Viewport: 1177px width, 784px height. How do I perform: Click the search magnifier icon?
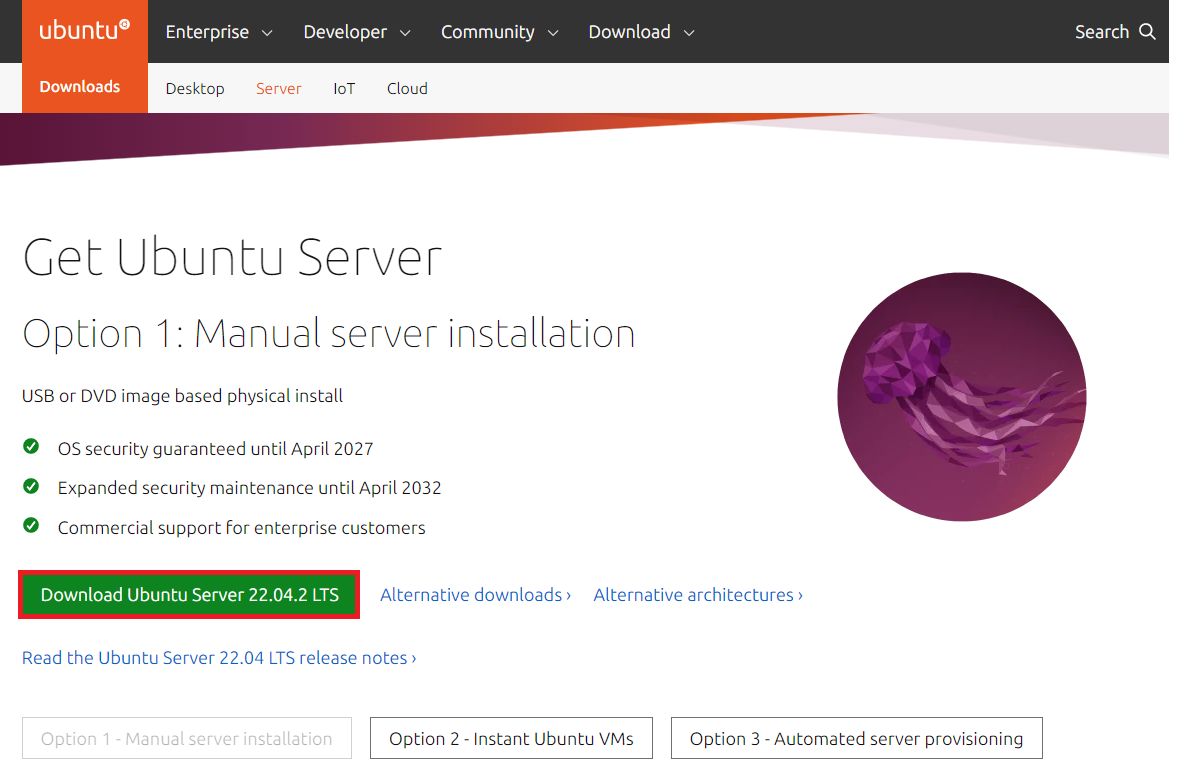[x=1147, y=32]
